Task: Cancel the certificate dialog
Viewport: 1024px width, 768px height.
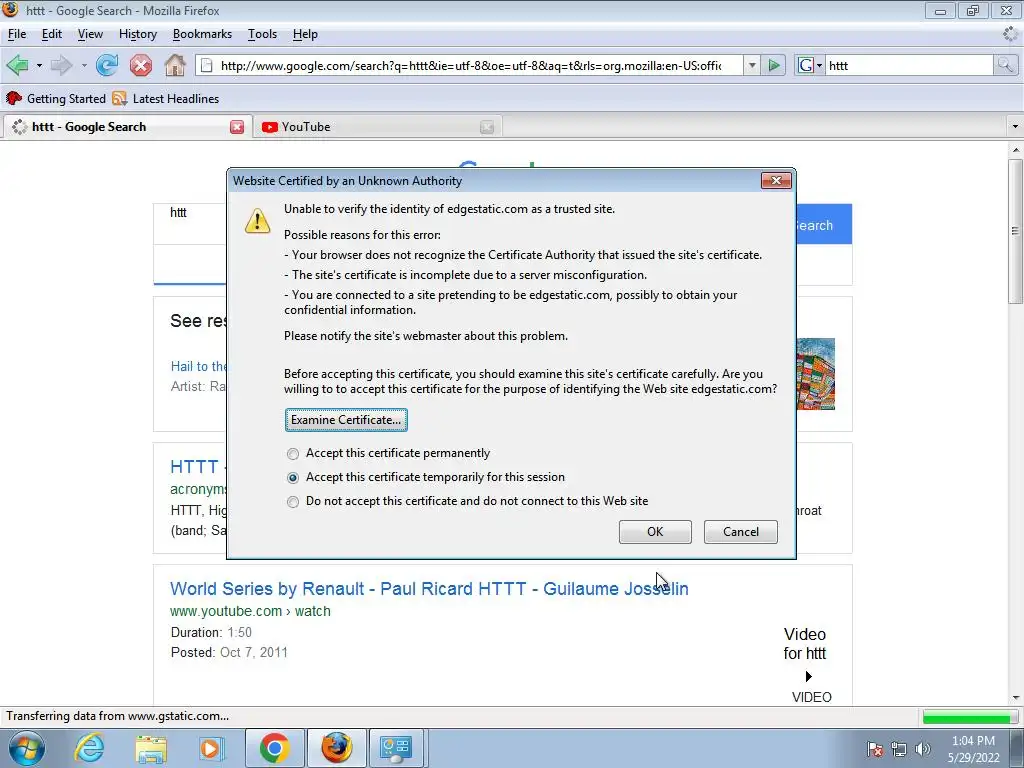Action: tap(741, 532)
